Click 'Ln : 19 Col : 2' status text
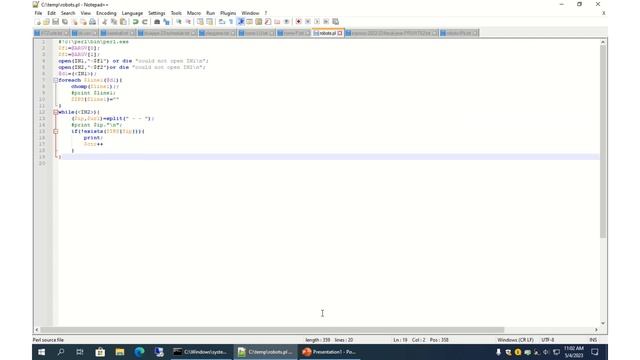This screenshot has height=360, width=640. (x=409, y=340)
